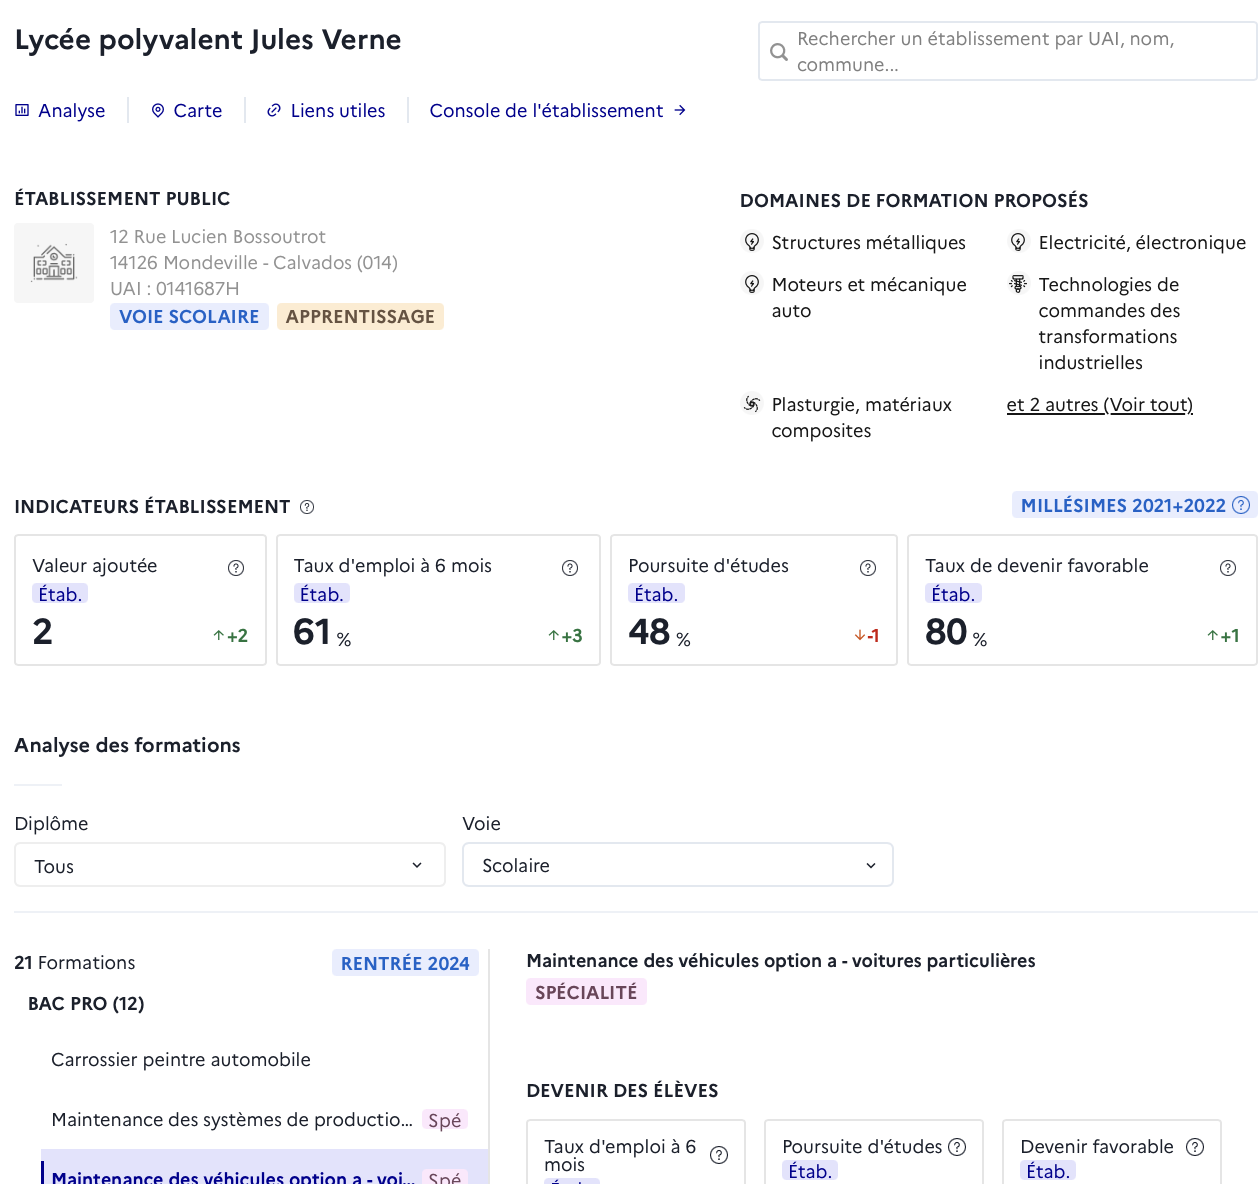Open help on Devenir favorable card
Image resolution: width=1260 pixels, height=1184 pixels.
(x=1195, y=1147)
